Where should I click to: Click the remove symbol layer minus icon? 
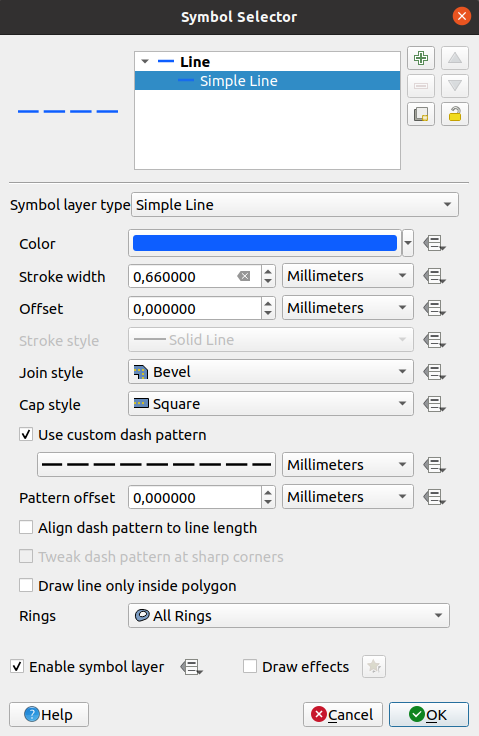(x=421, y=86)
